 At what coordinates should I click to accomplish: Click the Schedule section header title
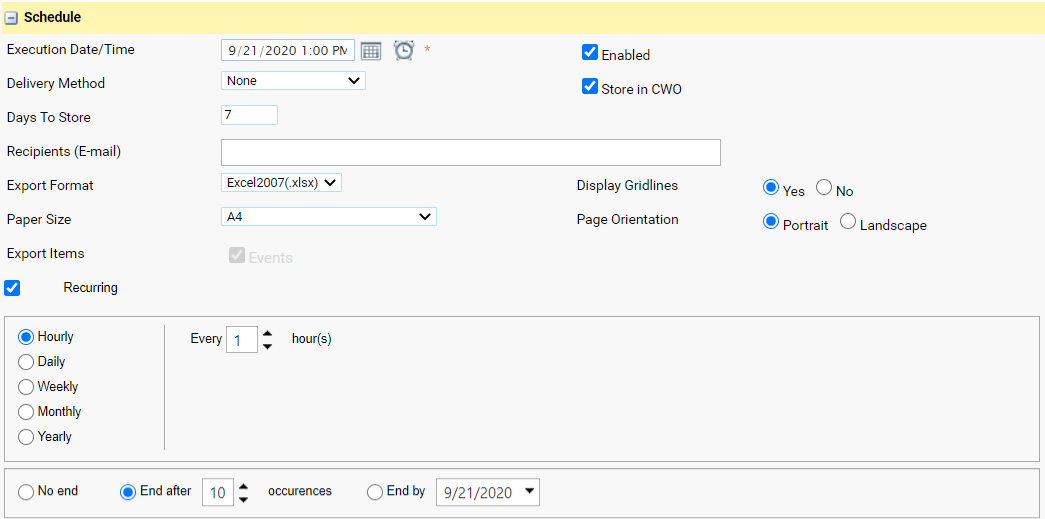[53, 18]
